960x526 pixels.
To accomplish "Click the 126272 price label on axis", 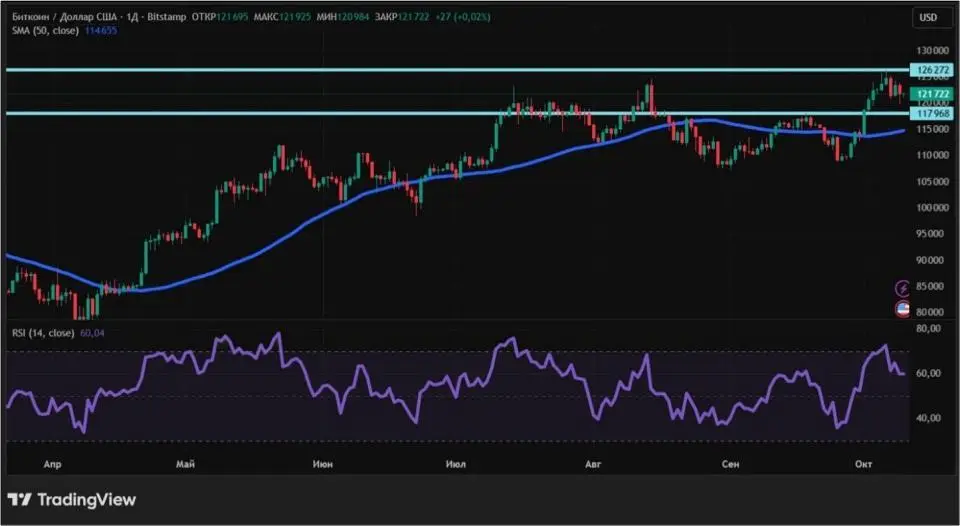I will point(927,70).
